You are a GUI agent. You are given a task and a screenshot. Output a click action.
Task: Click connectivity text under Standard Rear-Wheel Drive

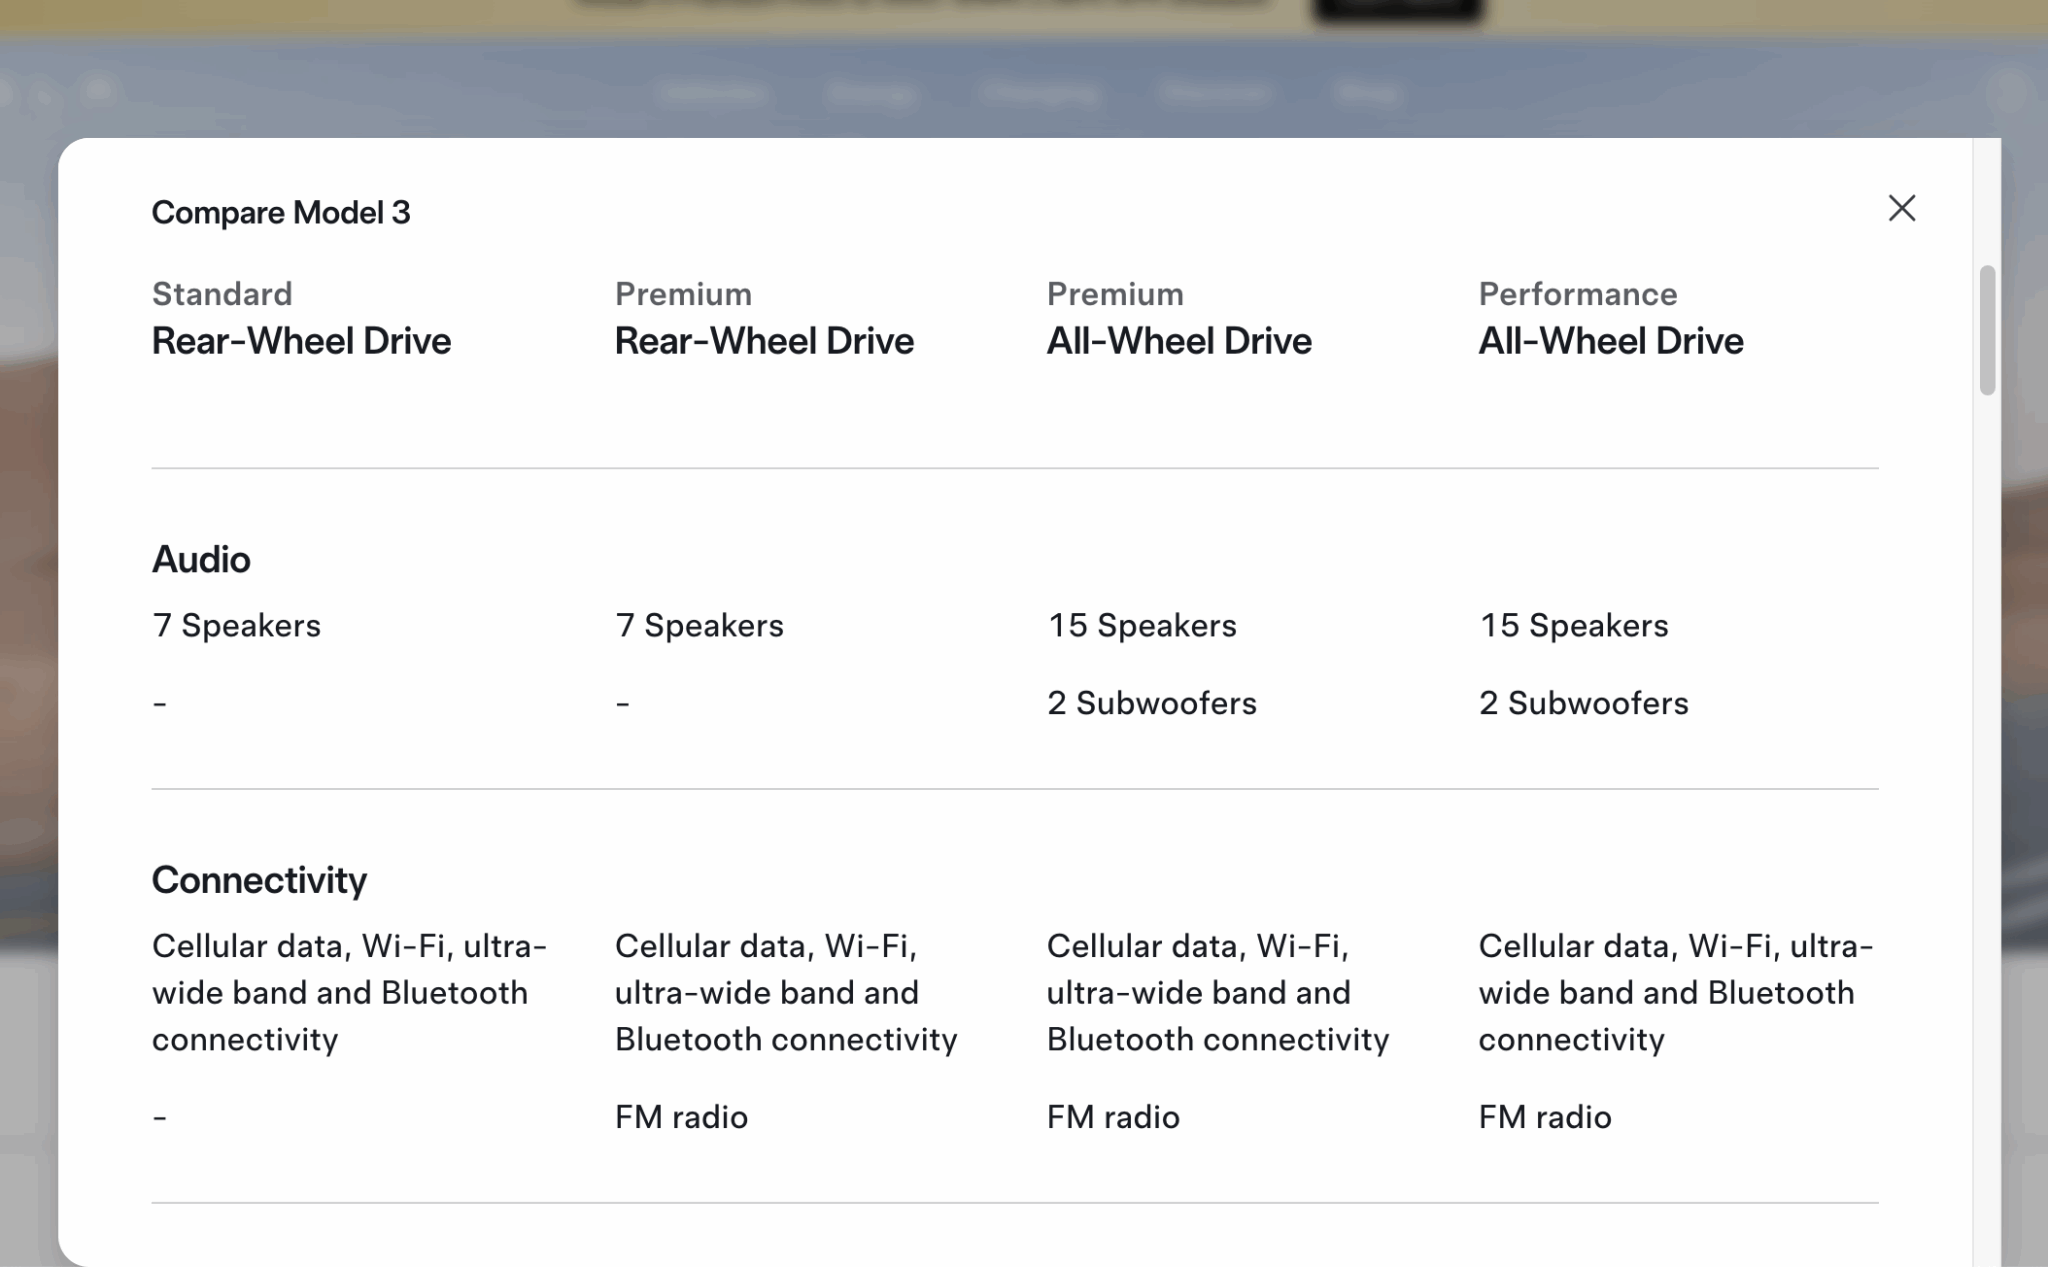[350, 992]
